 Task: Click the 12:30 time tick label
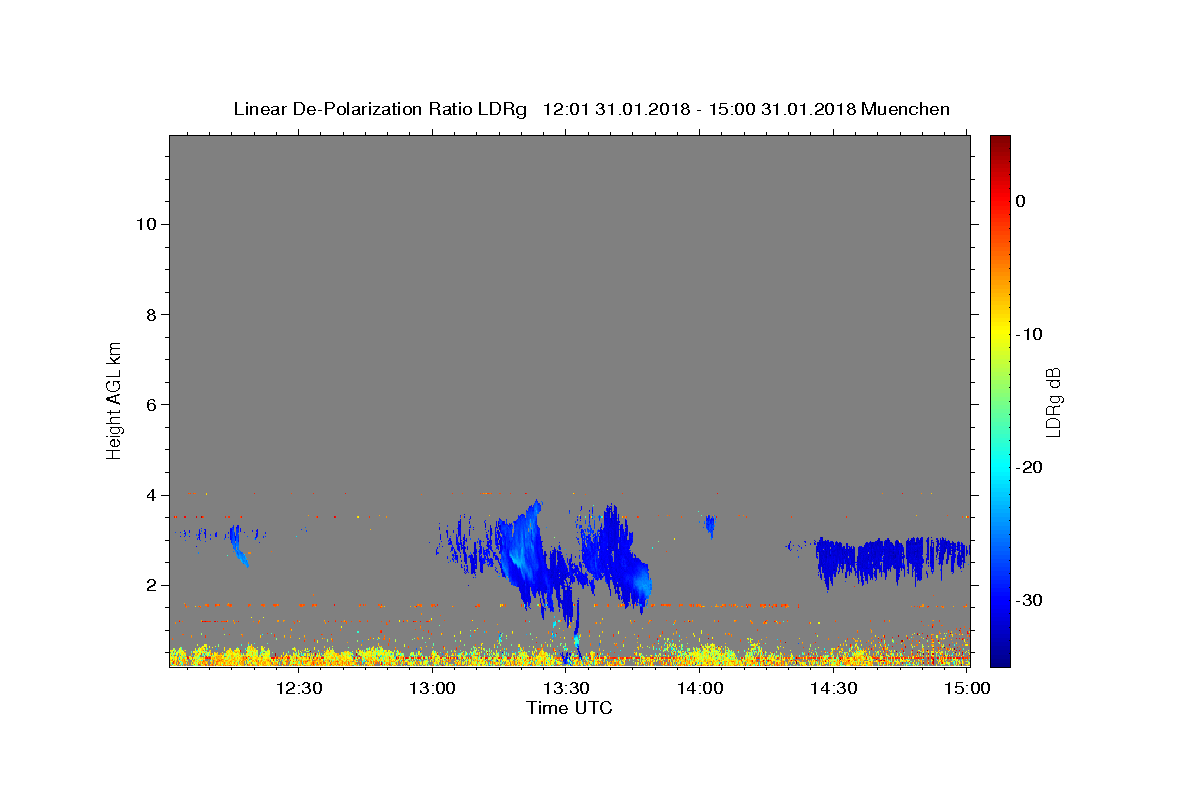[298, 688]
